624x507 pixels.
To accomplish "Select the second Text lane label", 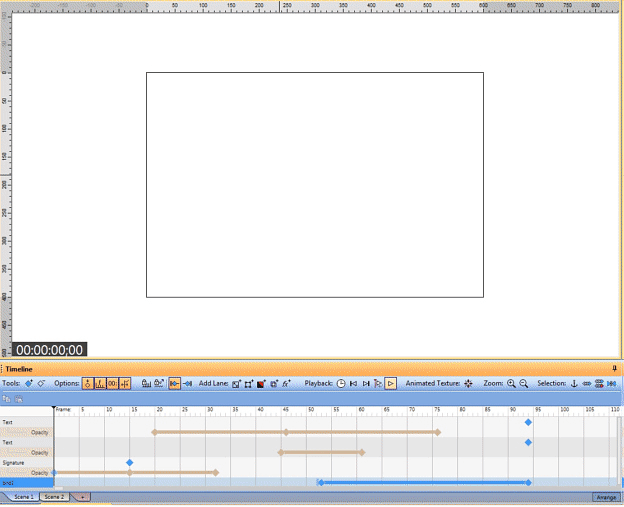I will (x=8, y=443).
